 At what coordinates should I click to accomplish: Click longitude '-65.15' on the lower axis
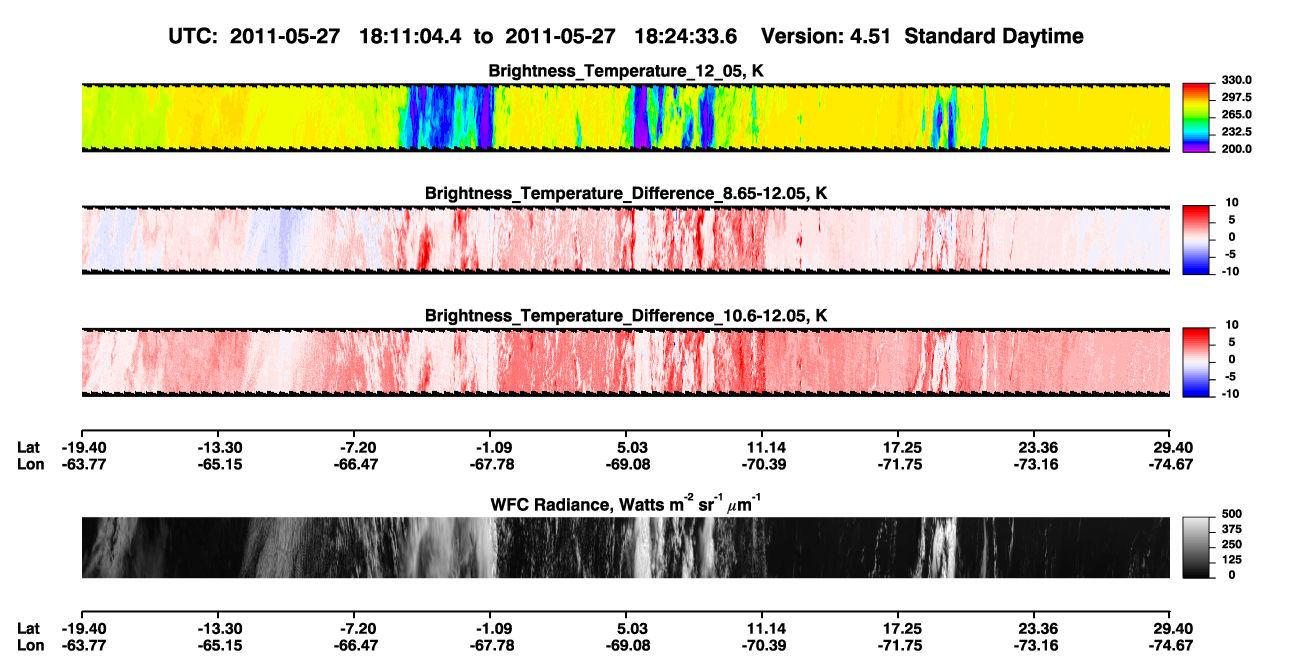pos(221,645)
